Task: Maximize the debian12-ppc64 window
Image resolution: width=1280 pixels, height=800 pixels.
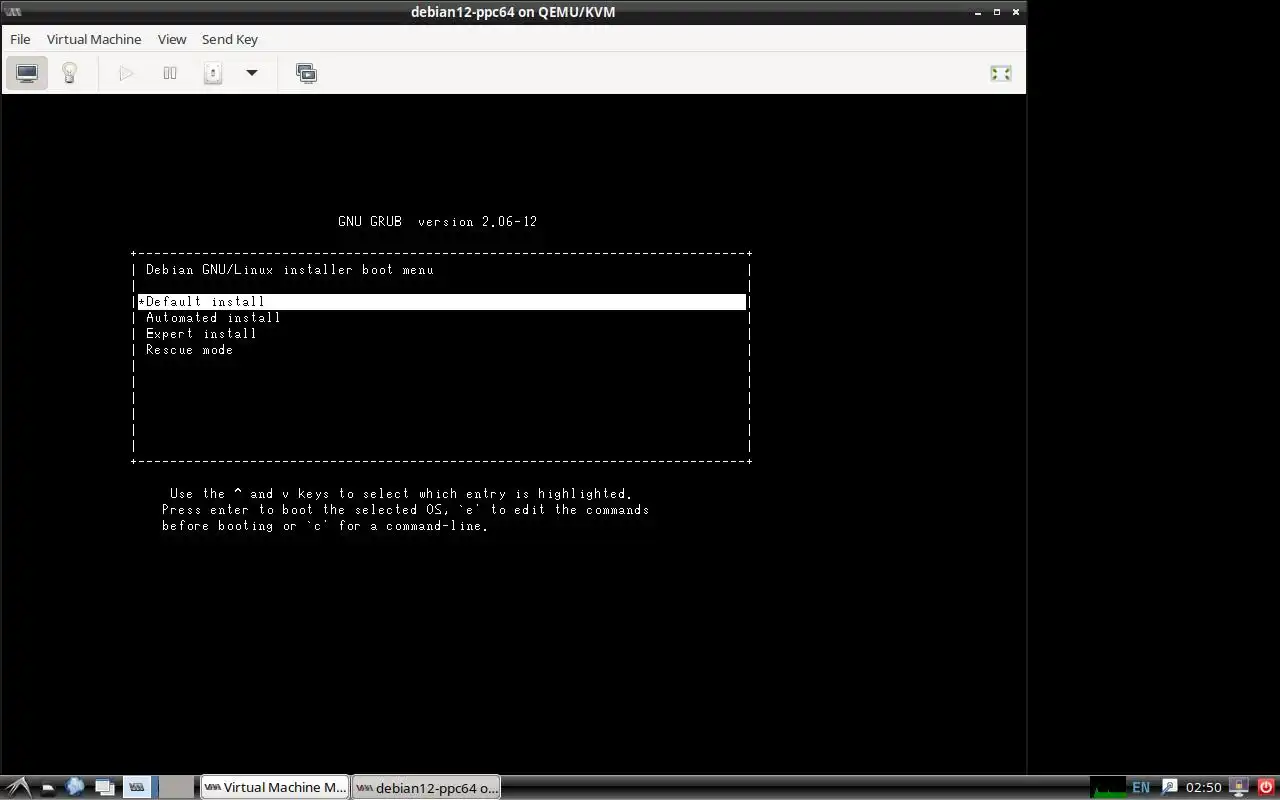Action: (x=997, y=12)
